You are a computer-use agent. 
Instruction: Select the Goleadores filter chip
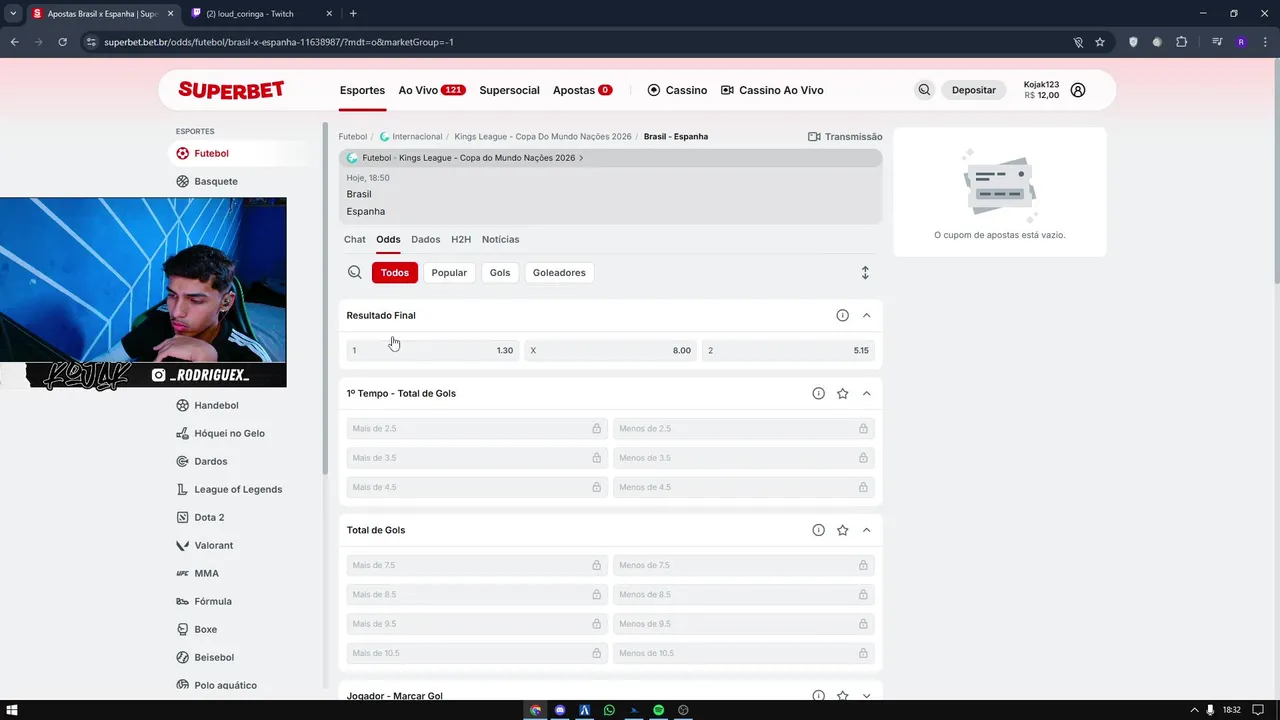tap(559, 272)
